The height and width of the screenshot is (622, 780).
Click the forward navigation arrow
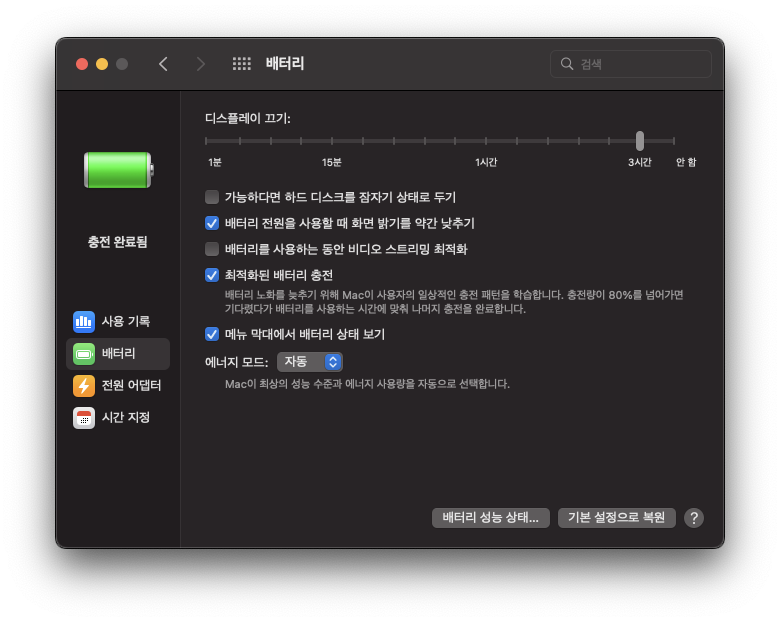(200, 64)
